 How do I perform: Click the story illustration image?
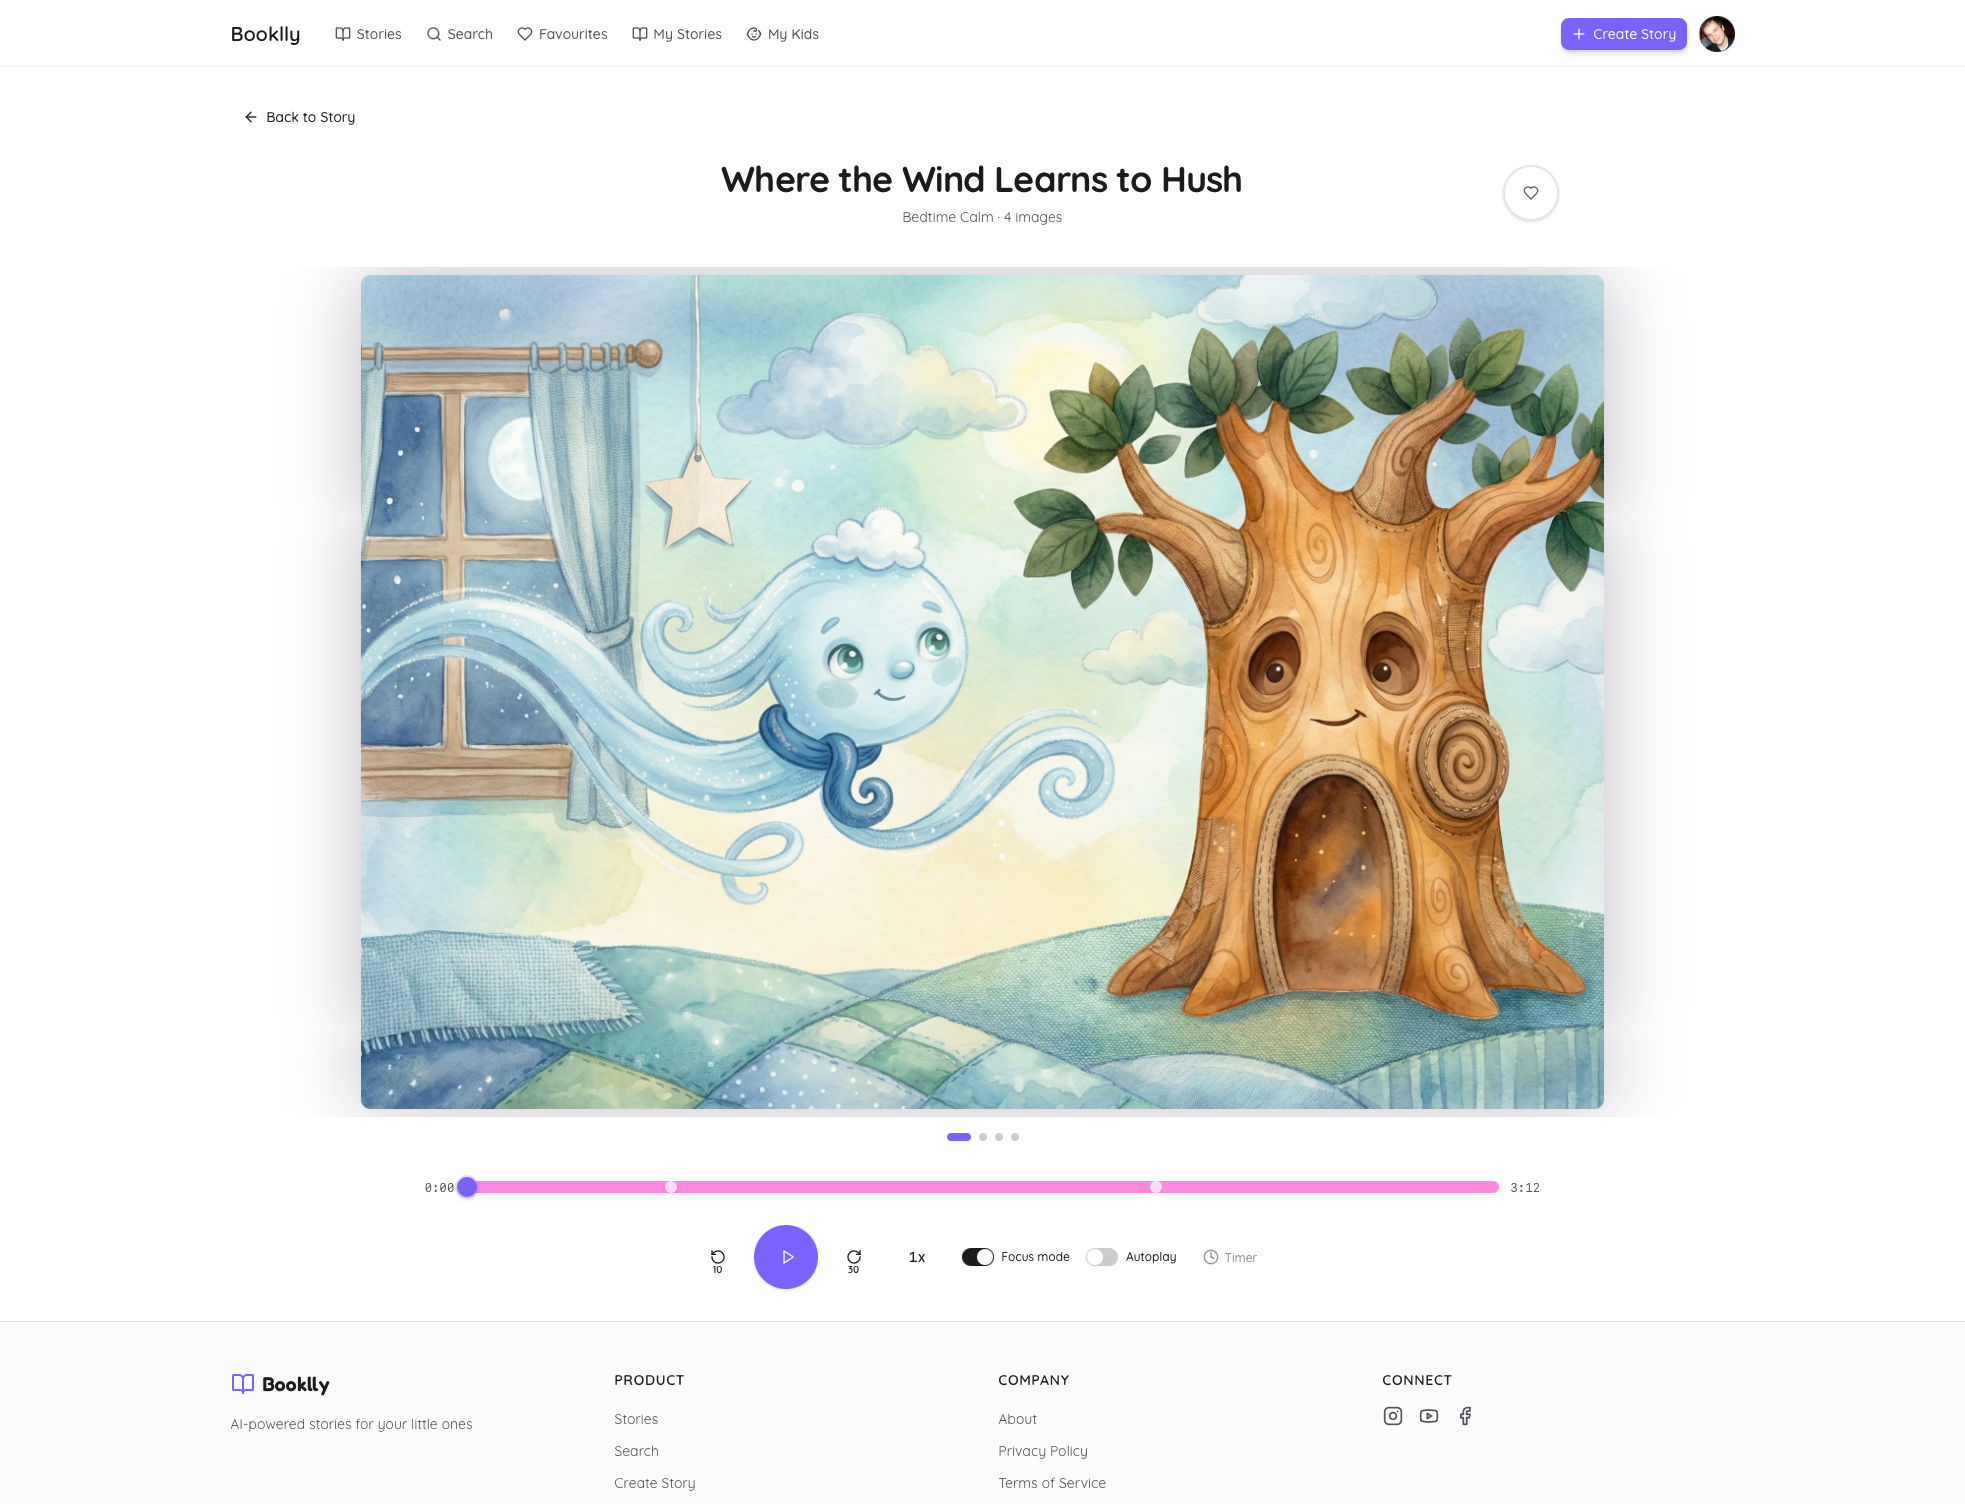(982, 691)
